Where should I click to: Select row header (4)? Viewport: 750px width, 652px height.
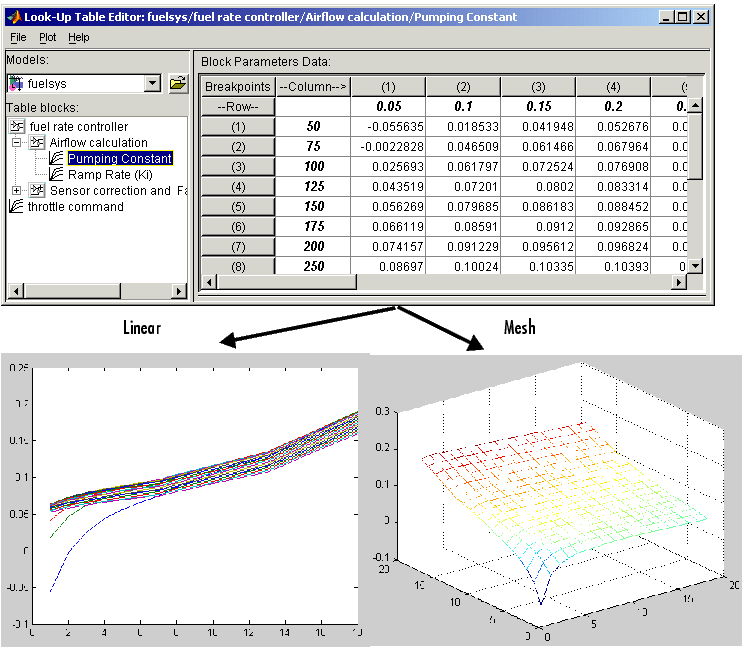coord(238,187)
